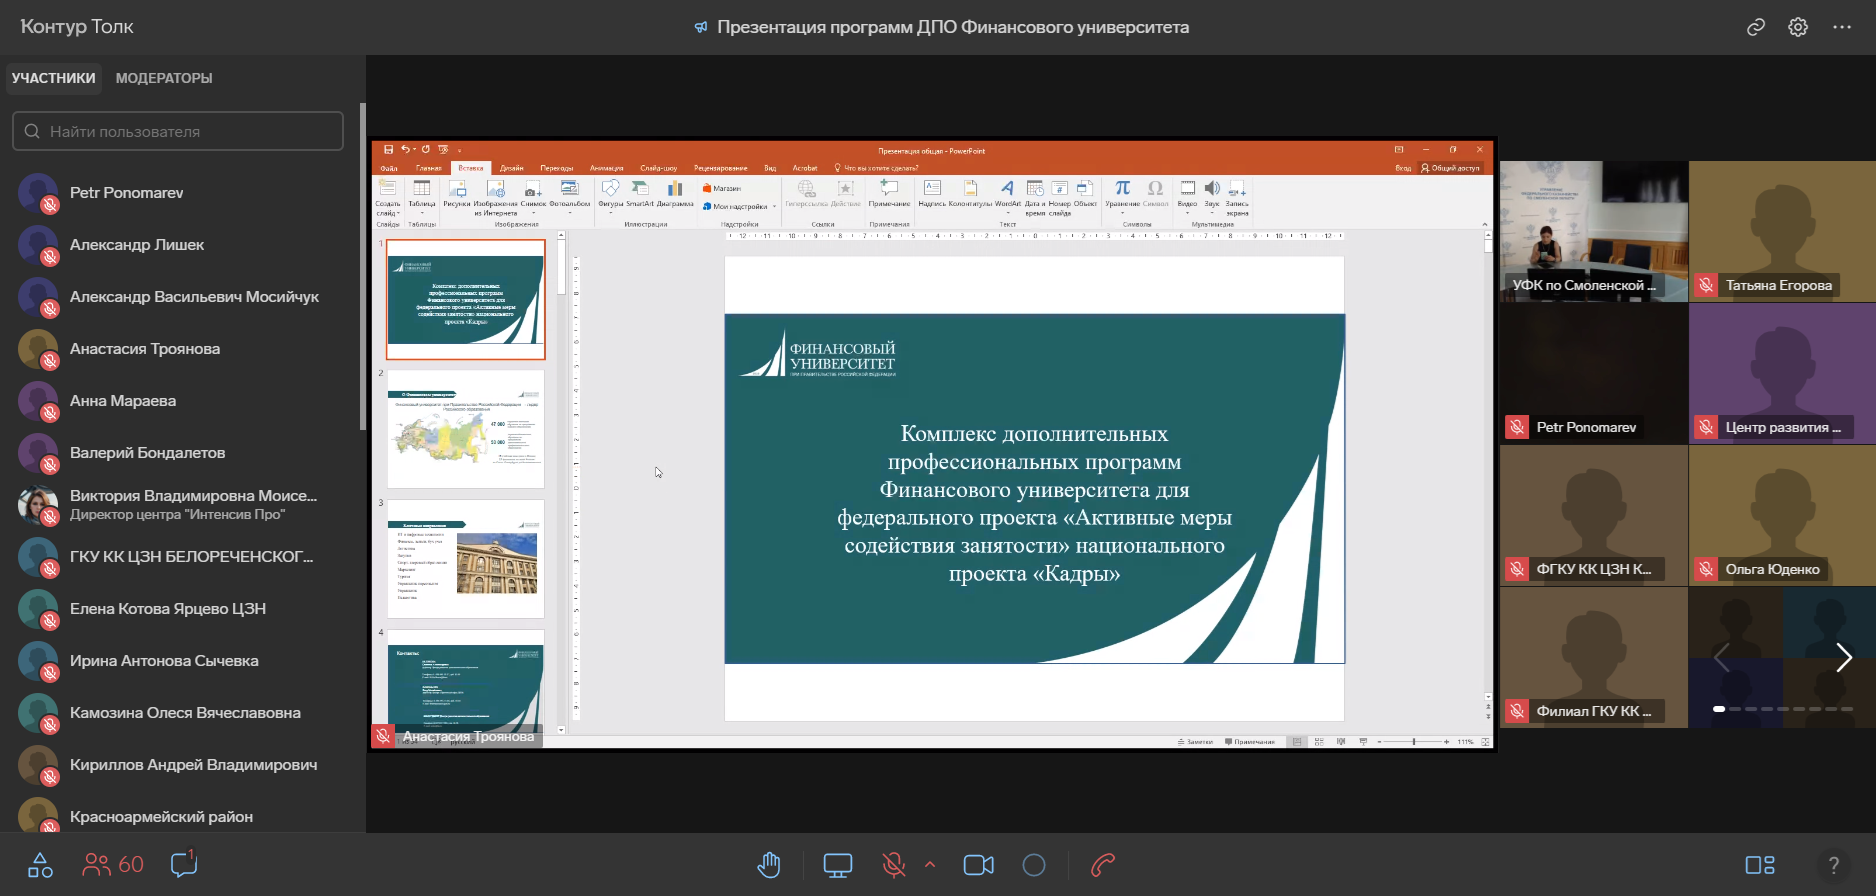The image size is (1876, 896).
Task: Go to previous page of video tiles
Action: [x=1722, y=657]
